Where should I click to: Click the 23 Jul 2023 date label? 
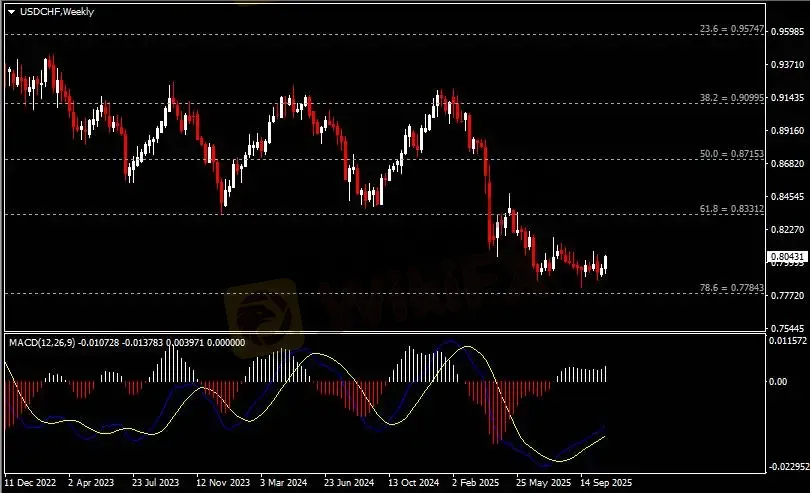pyautogui.click(x=155, y=483)
